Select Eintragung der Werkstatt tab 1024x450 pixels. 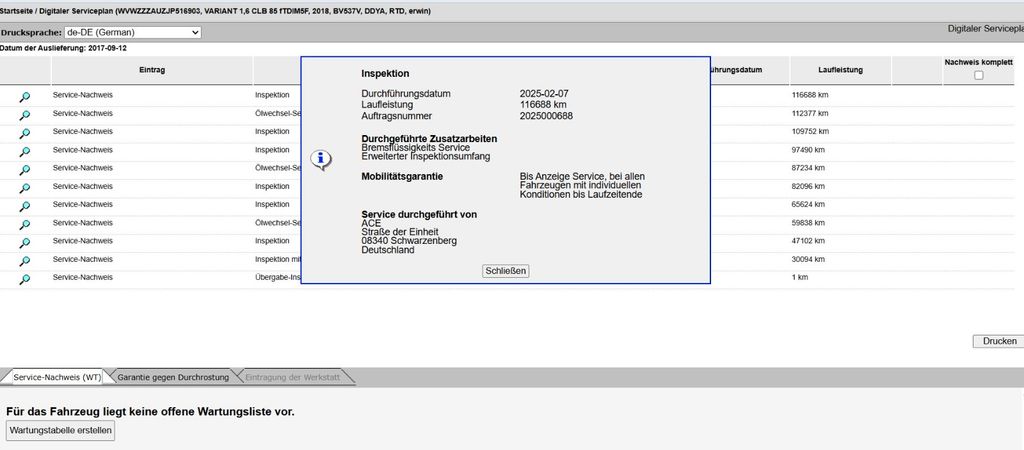pyautogui.click(x=294, y=377)
